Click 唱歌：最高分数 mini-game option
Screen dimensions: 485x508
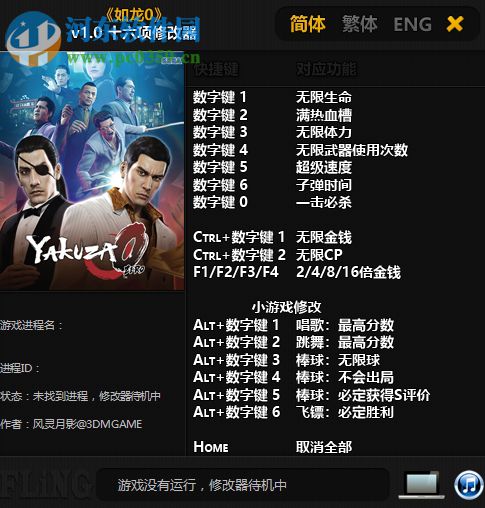tap(345, 325)
